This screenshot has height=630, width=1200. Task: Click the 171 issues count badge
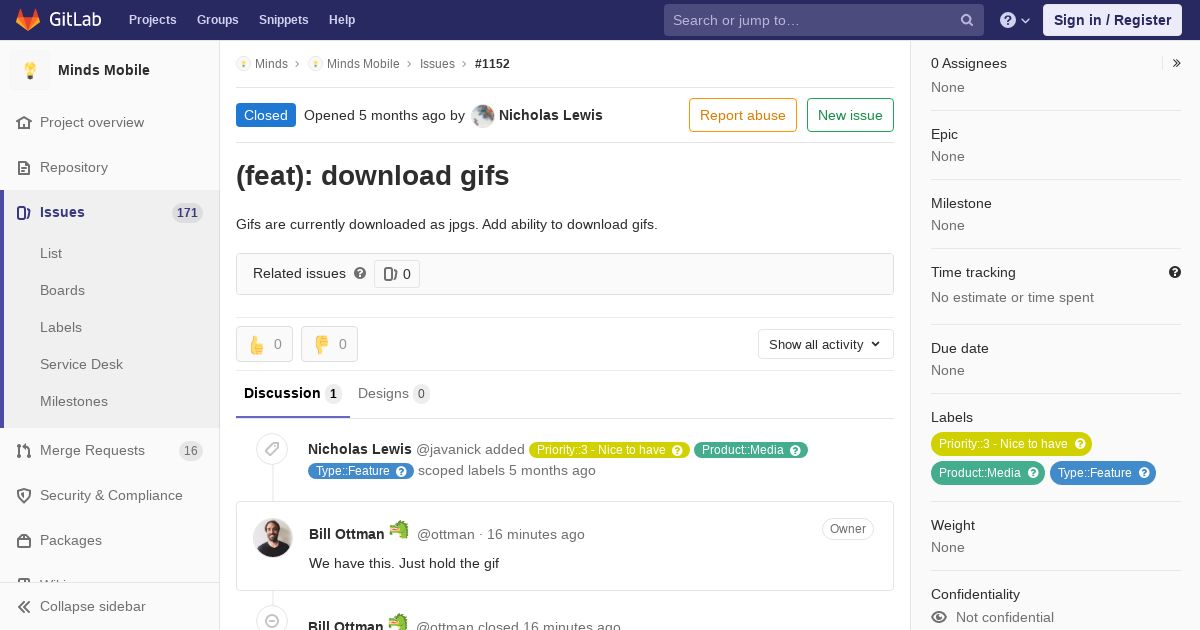(x=187, y=212)
